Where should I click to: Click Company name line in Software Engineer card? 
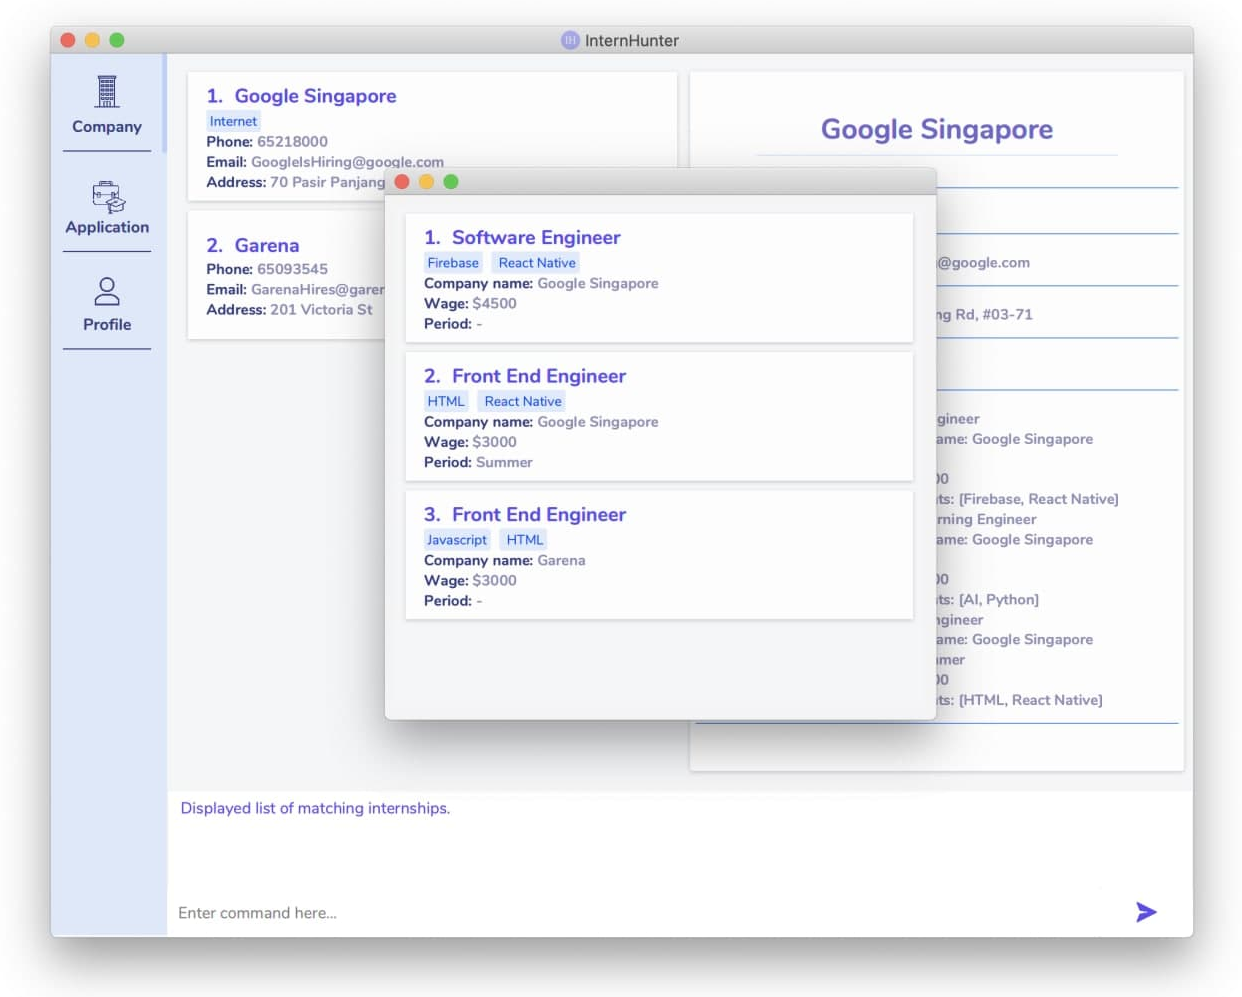(541, 284)
